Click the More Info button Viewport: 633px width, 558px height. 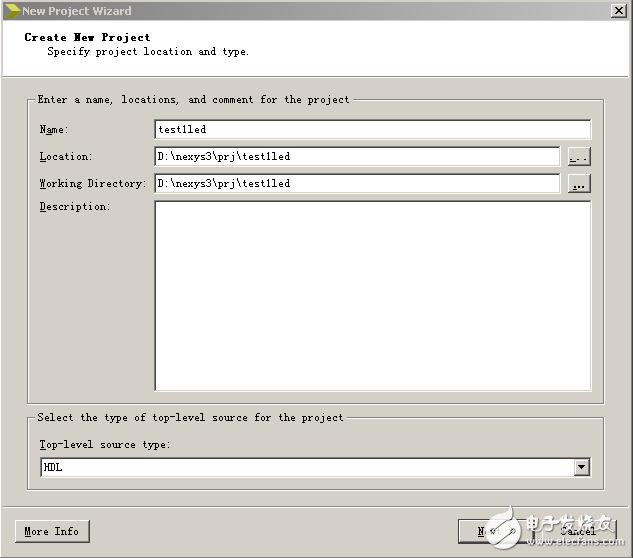(52, 531)
